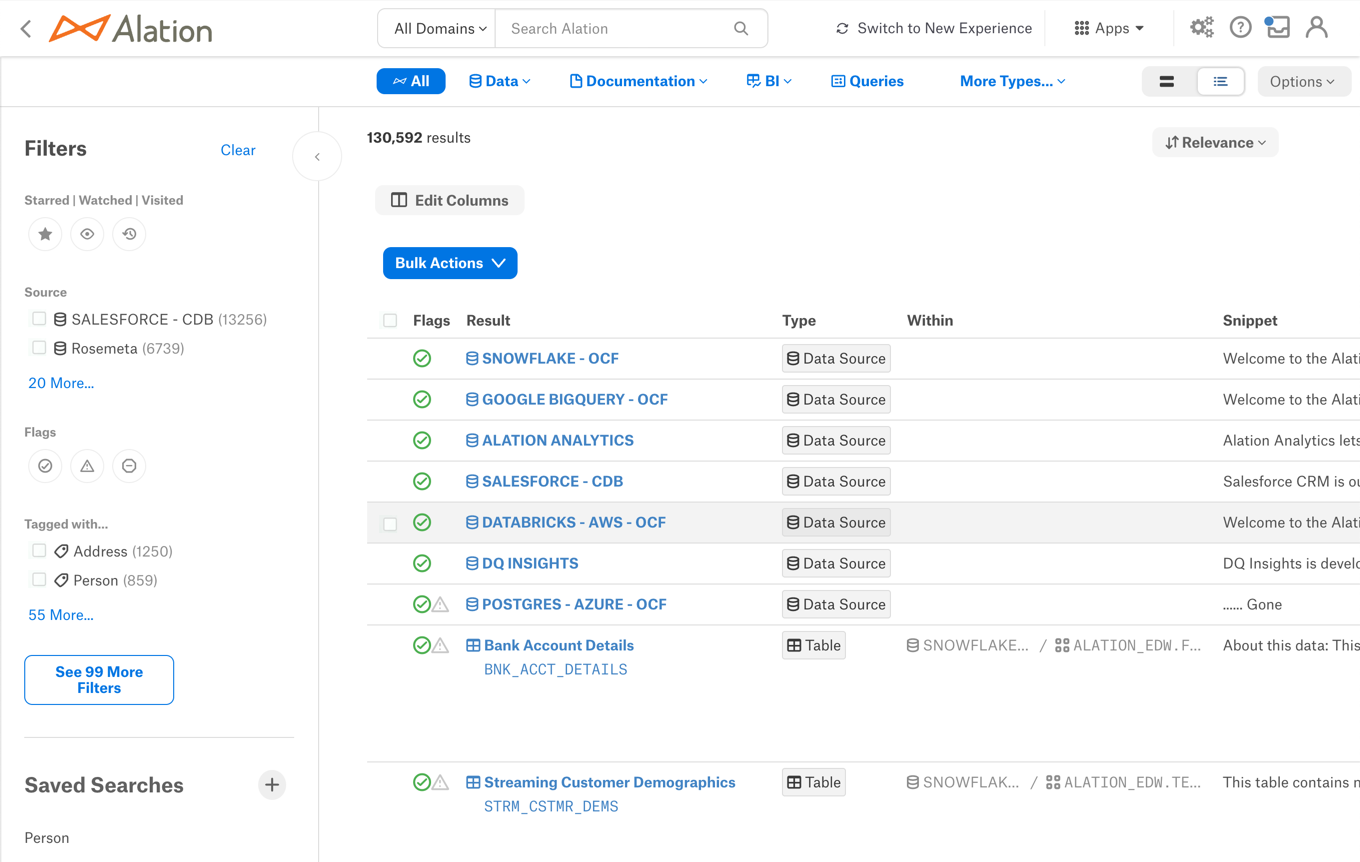Image resolution: width=1360 pixels, height=862 pixels.
Task: Open DATABRICKS - AWS - OCF result
Action: [574, 522]
